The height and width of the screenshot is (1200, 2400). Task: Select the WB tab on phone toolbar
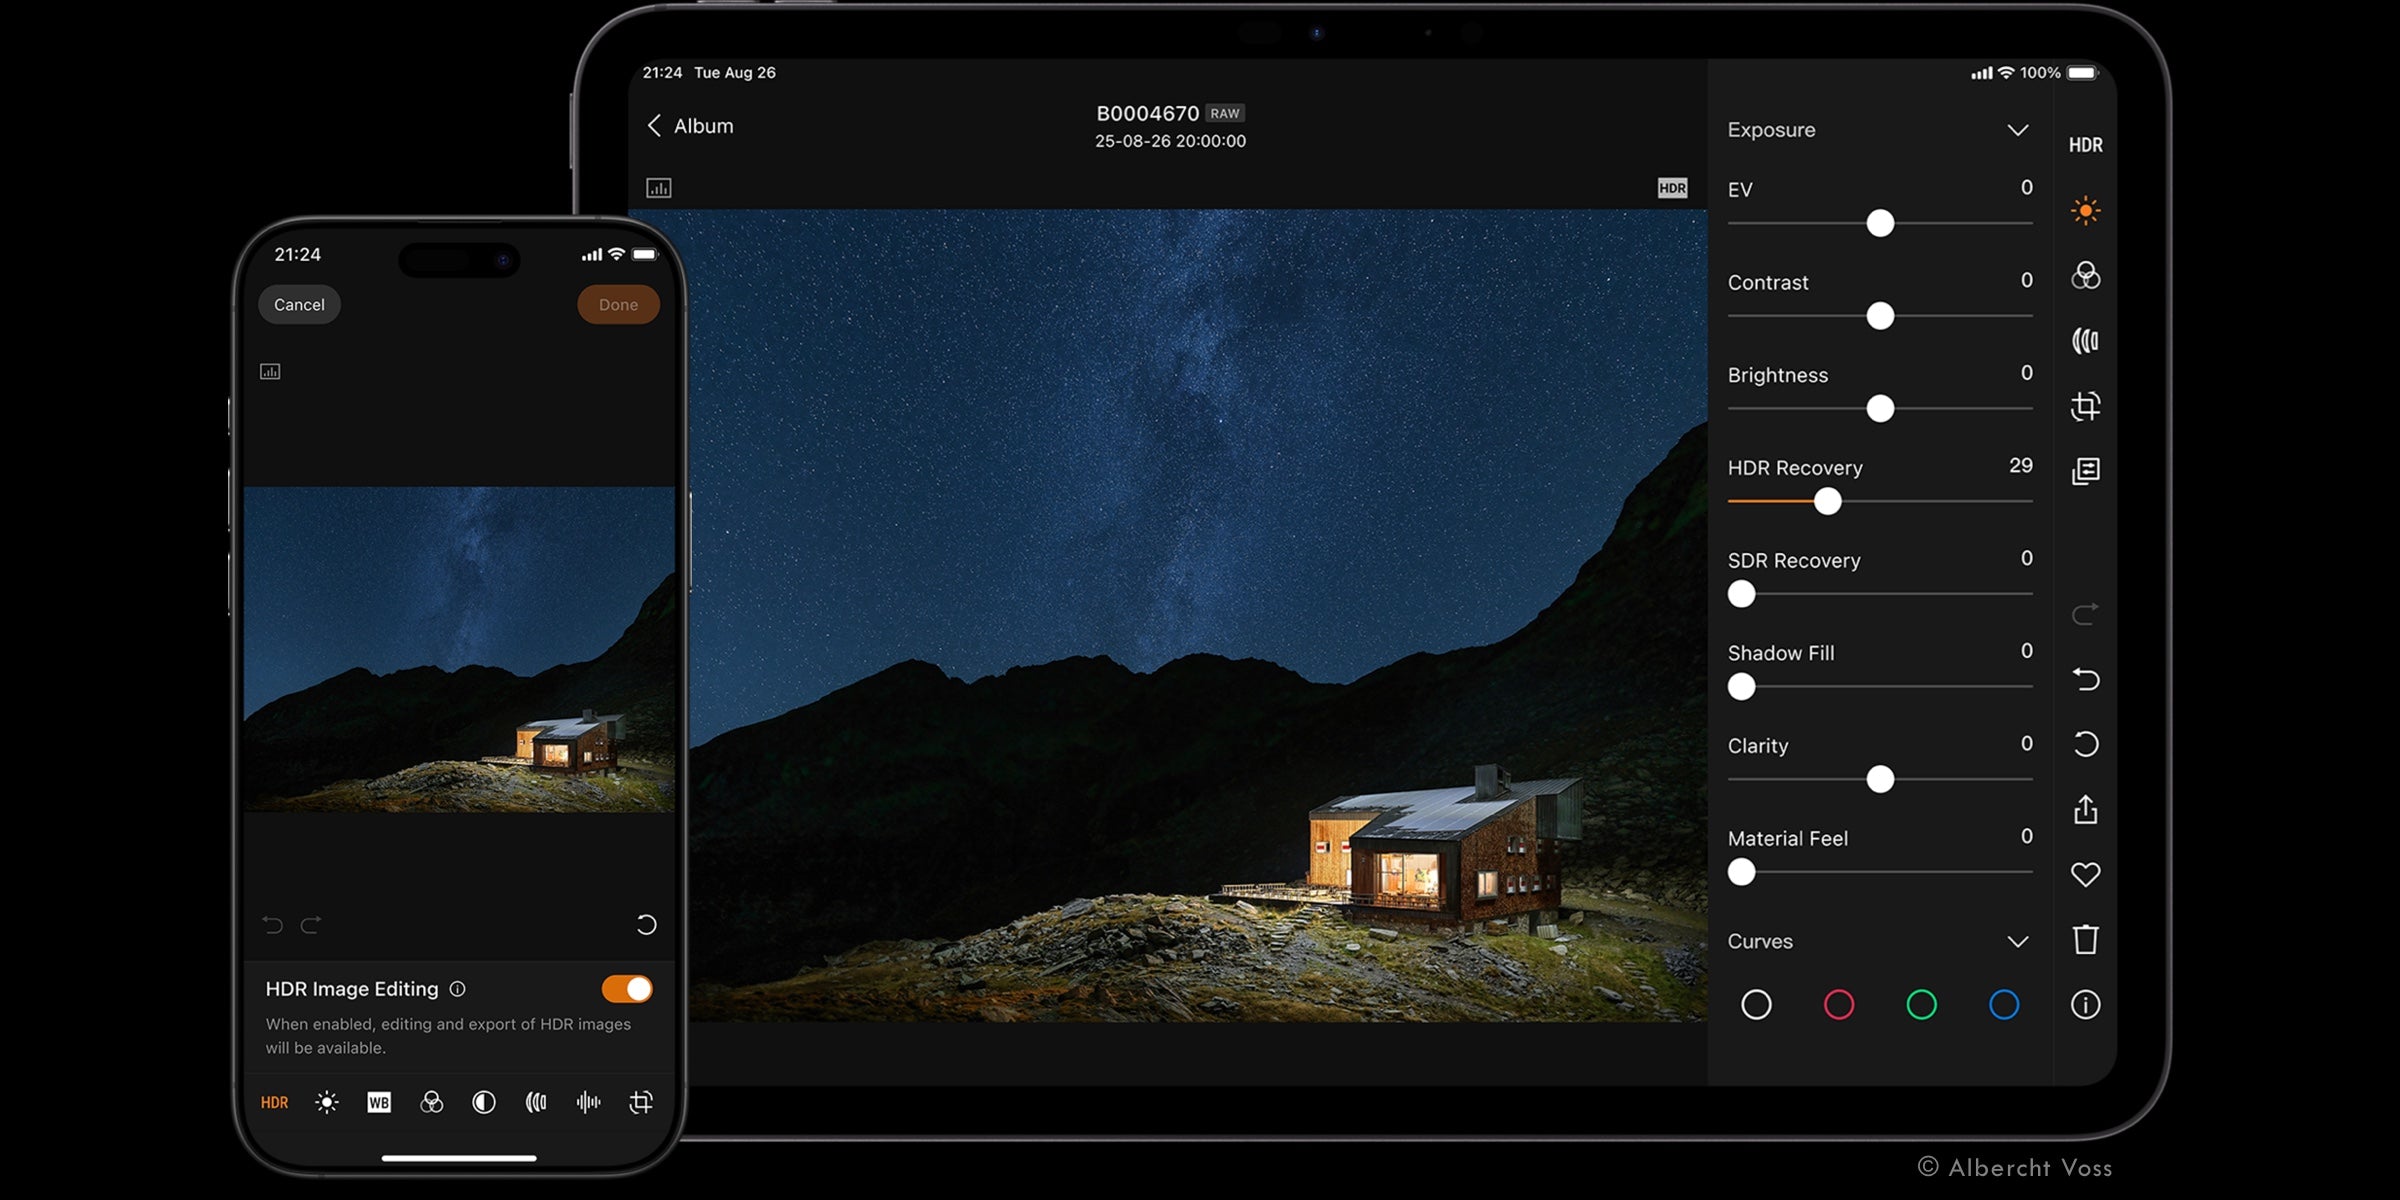[x=379, y=1102]
